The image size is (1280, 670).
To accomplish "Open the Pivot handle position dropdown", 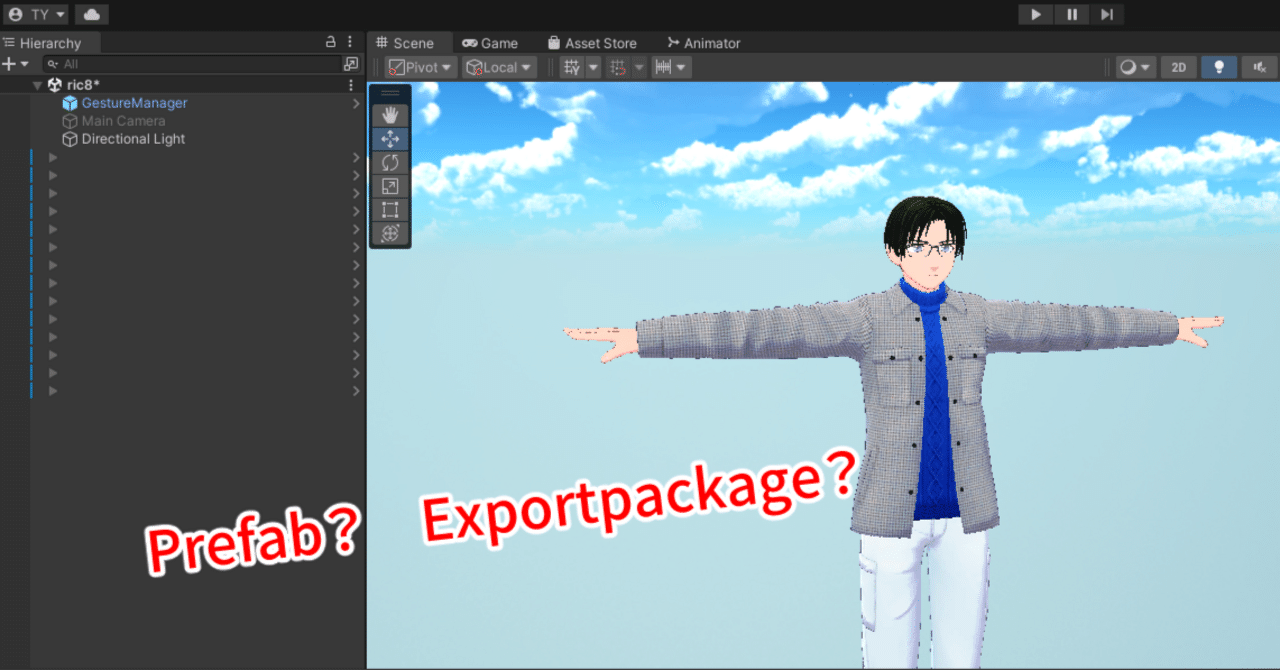I will coord(418,67).
